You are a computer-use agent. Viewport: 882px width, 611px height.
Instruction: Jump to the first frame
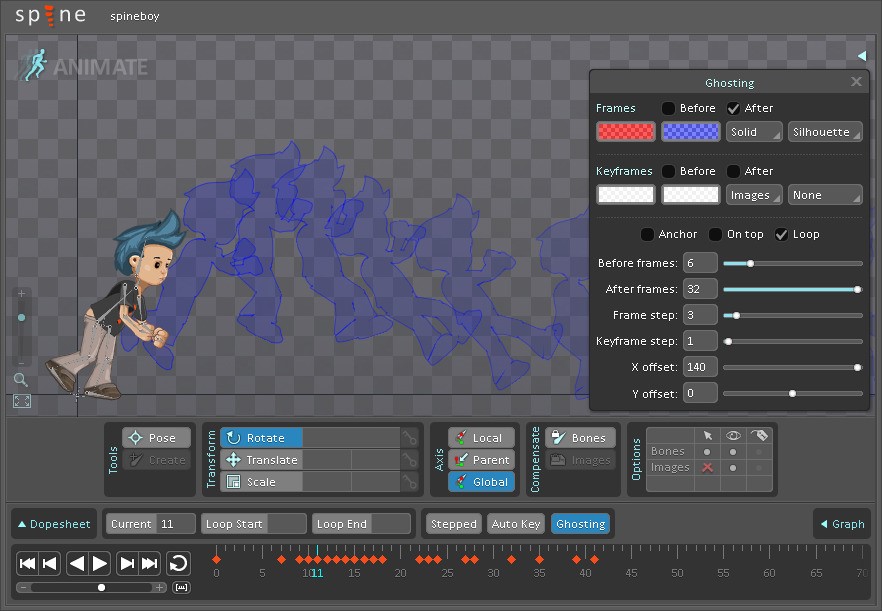27,564
